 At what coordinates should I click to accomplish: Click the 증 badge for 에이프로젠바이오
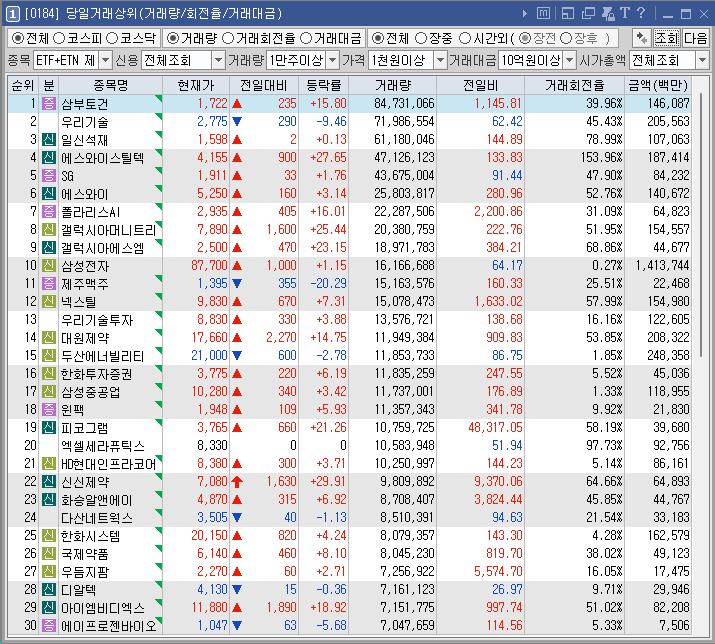tap(49, 625)
